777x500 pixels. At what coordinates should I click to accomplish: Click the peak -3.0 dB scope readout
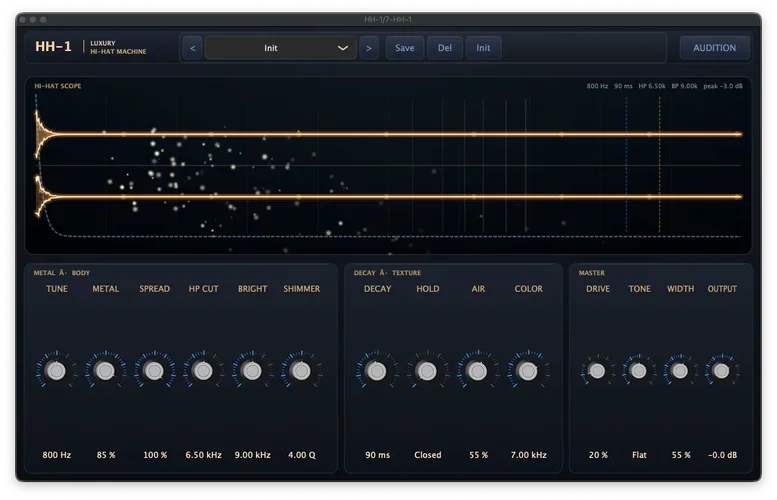[x=722, y=86]
